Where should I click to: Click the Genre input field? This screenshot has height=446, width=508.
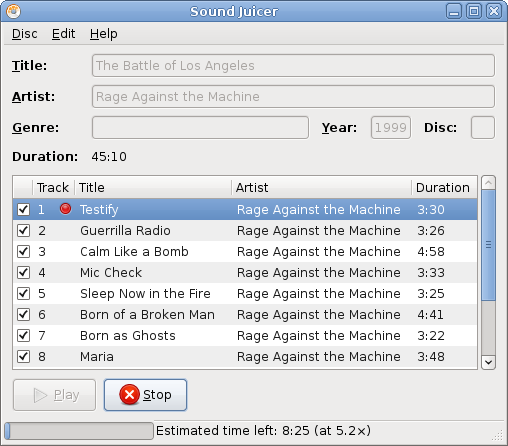pos(200,128)
